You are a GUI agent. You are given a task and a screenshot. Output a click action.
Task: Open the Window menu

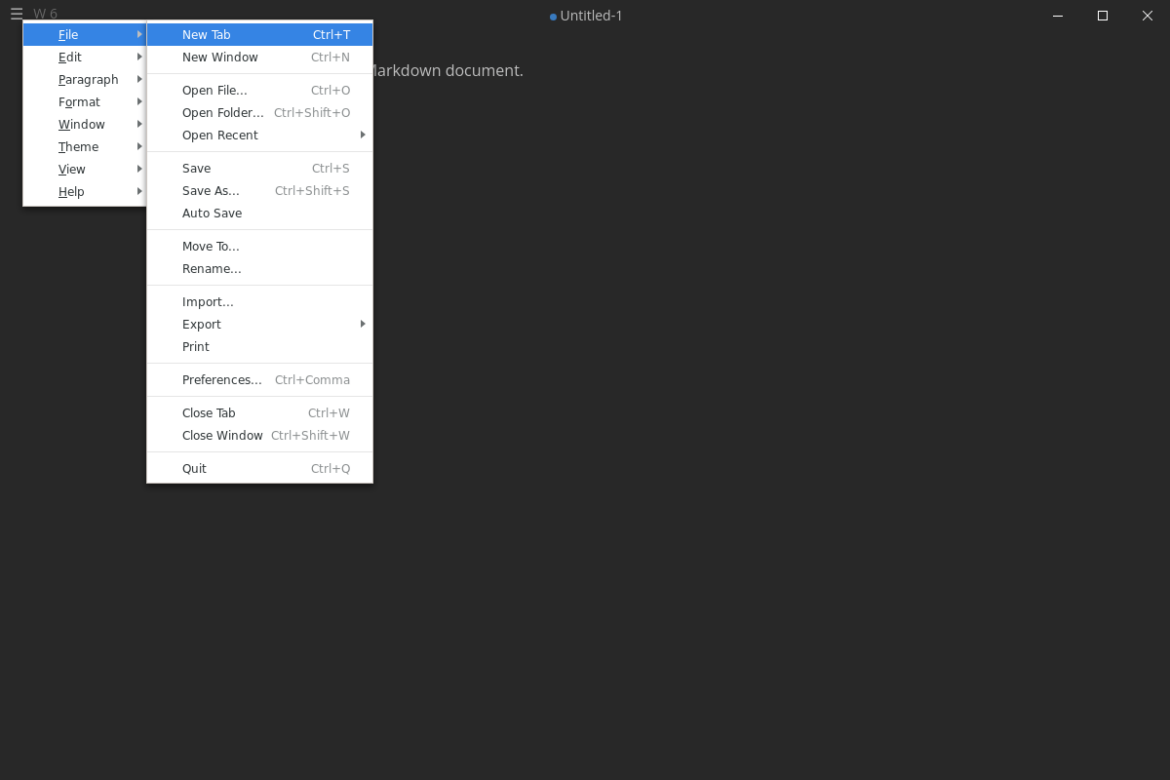81,124
